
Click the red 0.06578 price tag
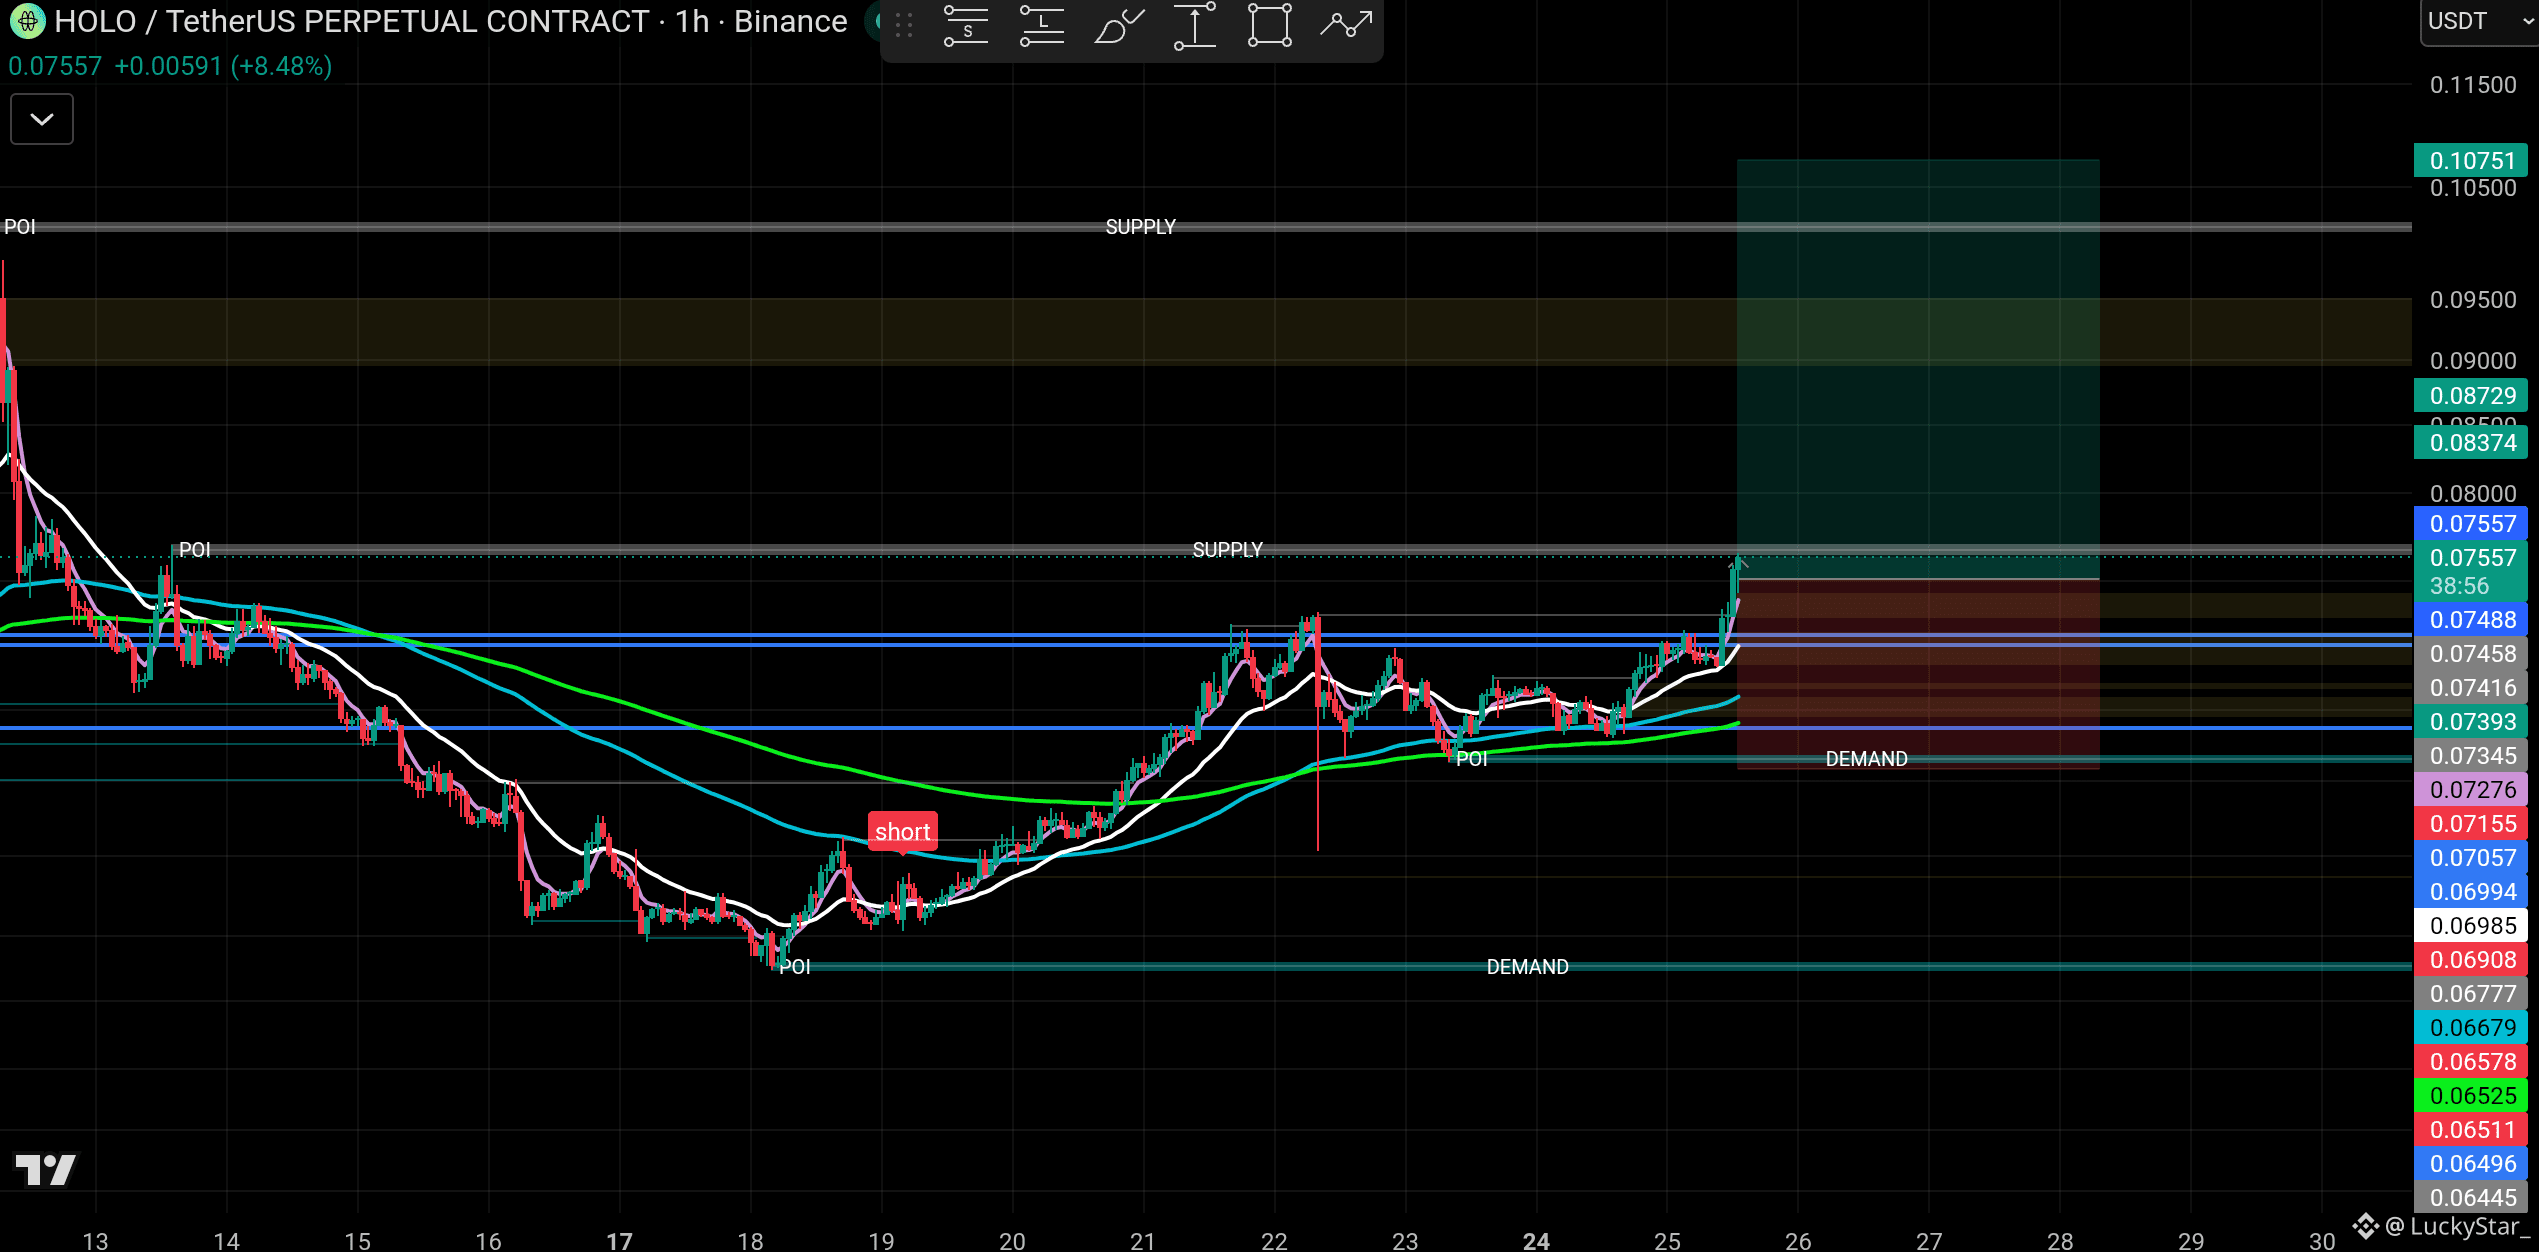pos(2471,1062)
